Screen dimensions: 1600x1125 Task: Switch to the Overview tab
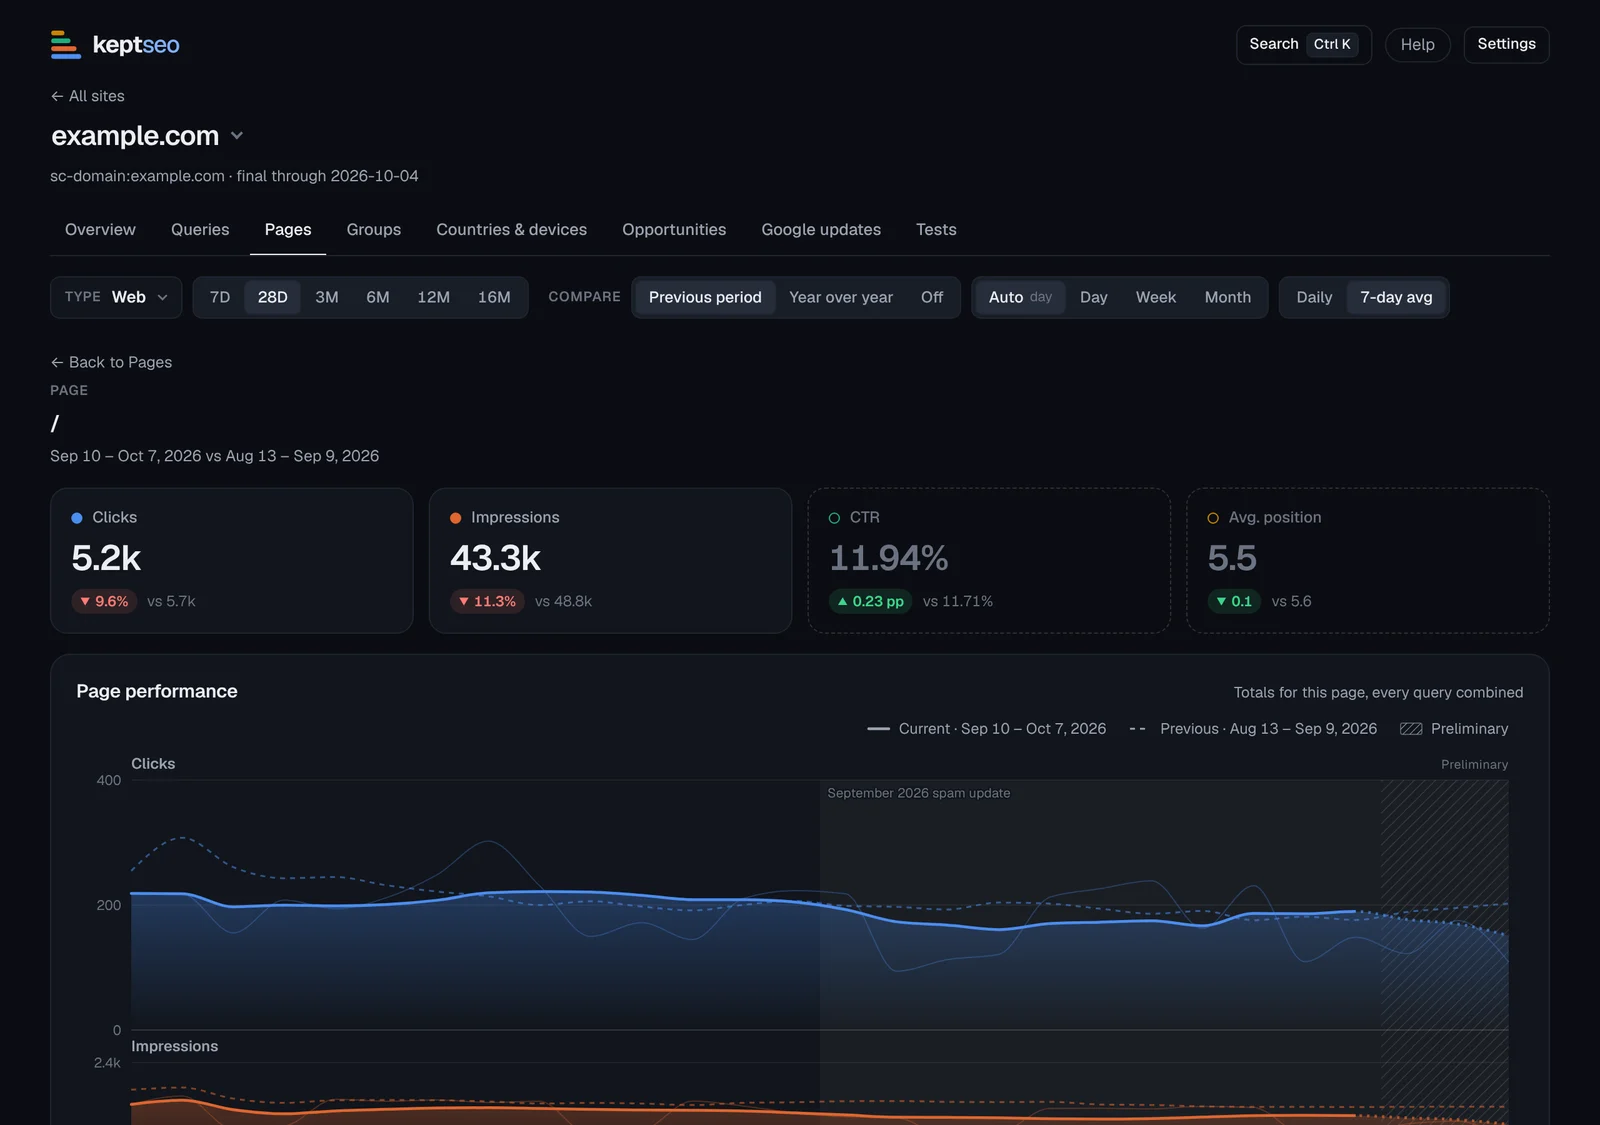[100, 230]
